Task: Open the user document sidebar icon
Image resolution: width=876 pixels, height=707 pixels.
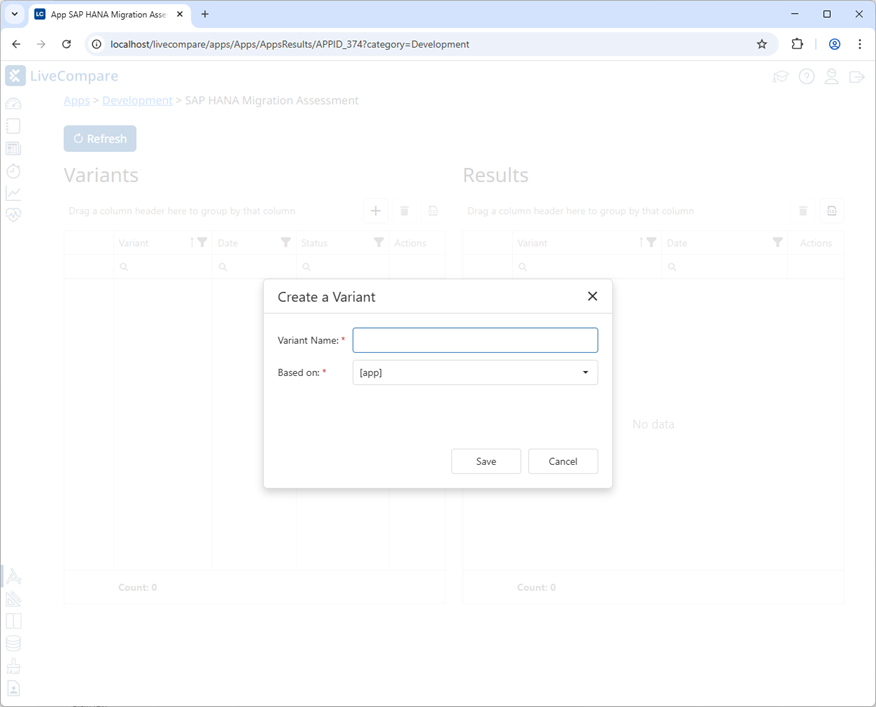Action: [x=13, y=688]
